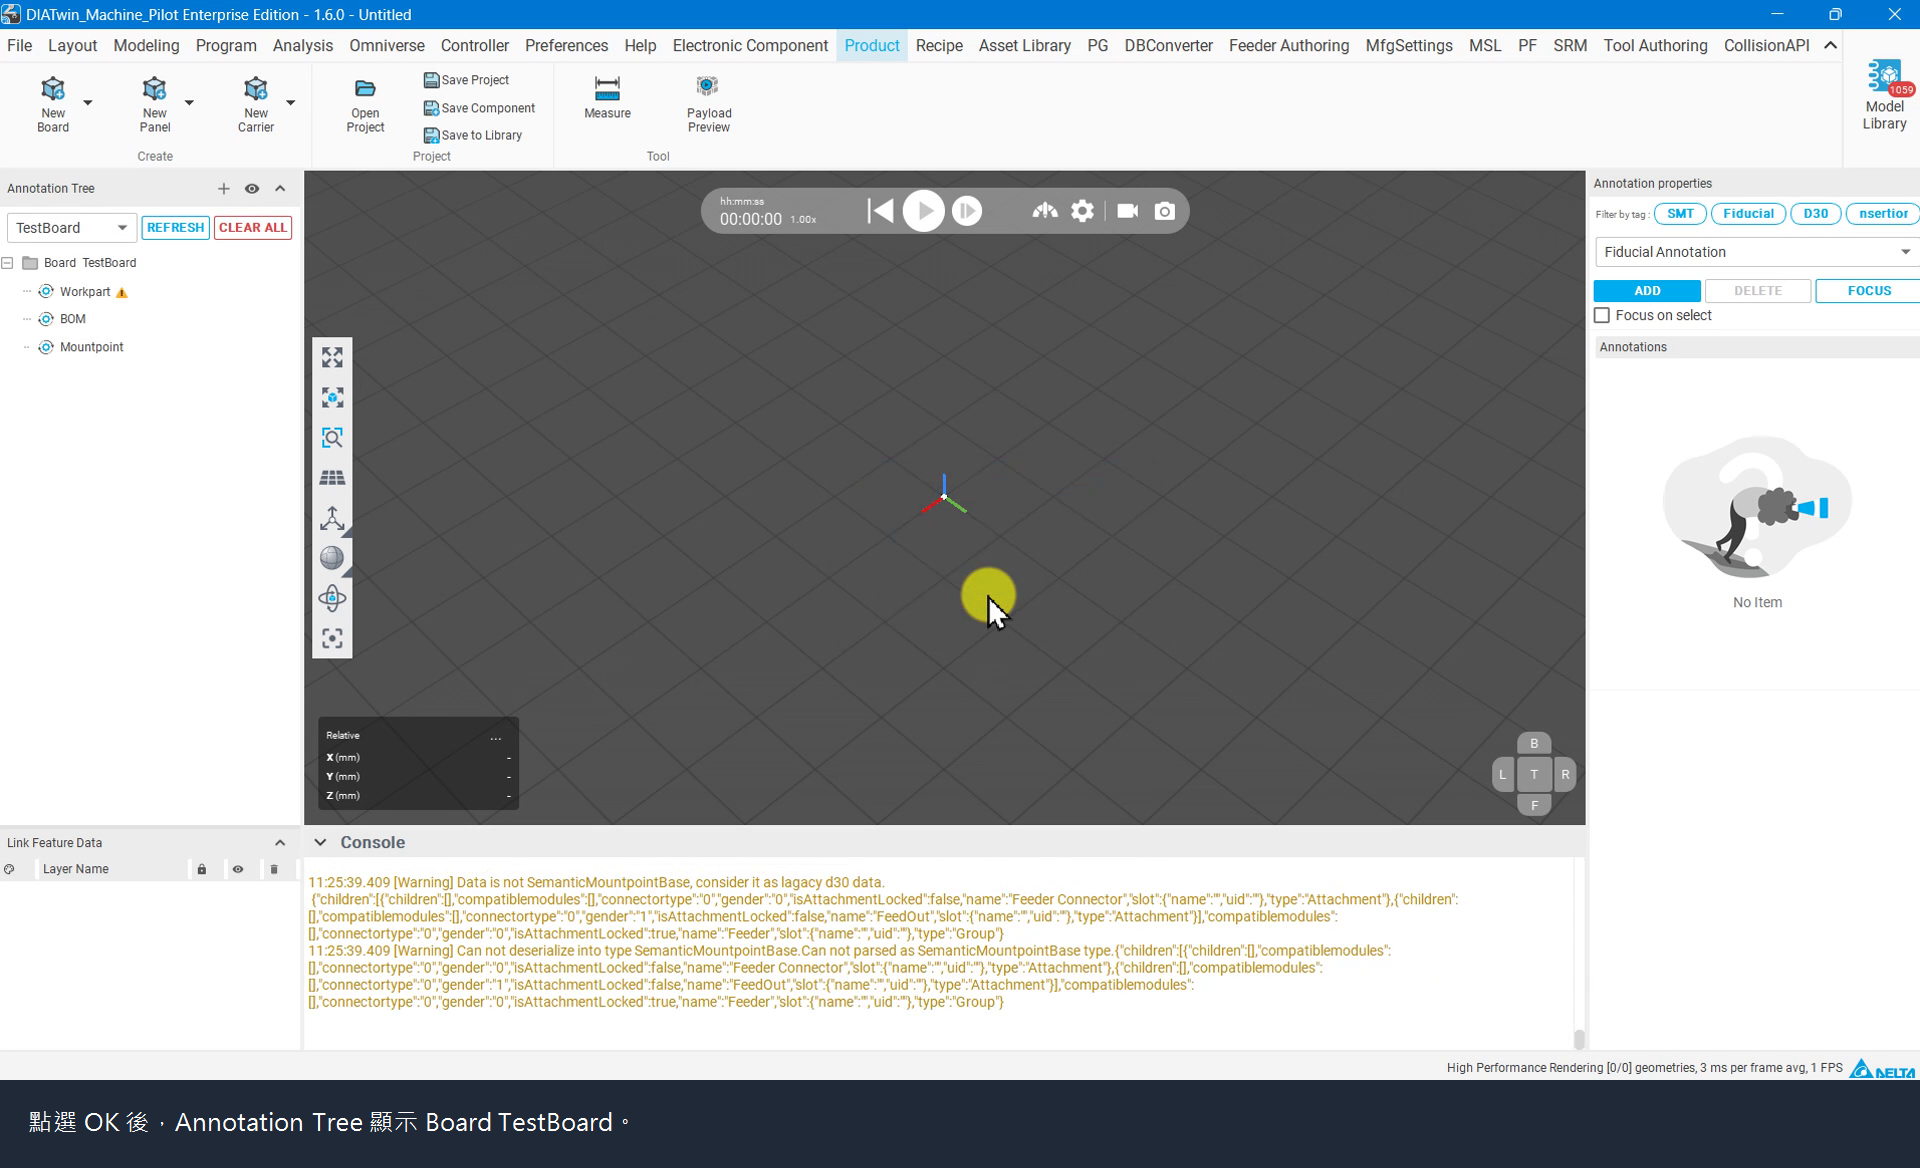The image size is (1920, 1168).
Task: Click the New Panel icon
Action: pos(154,103)
